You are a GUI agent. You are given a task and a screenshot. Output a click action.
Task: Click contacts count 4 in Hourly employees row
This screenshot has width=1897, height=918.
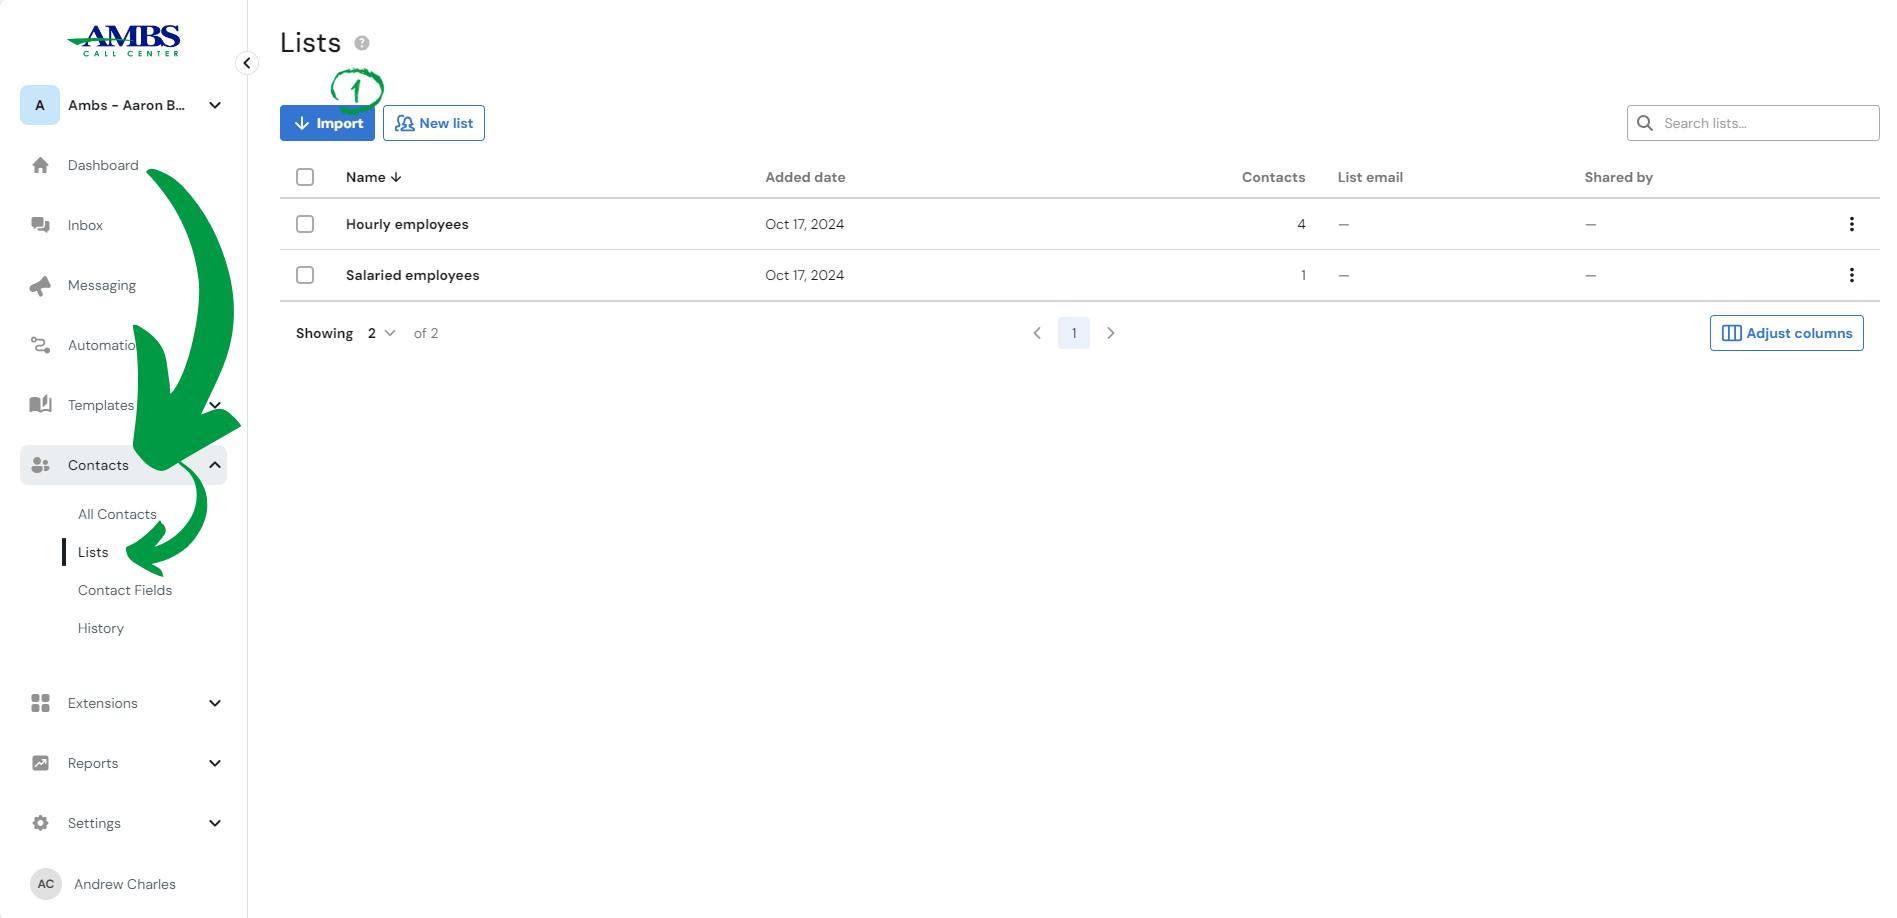point(1301,224)
